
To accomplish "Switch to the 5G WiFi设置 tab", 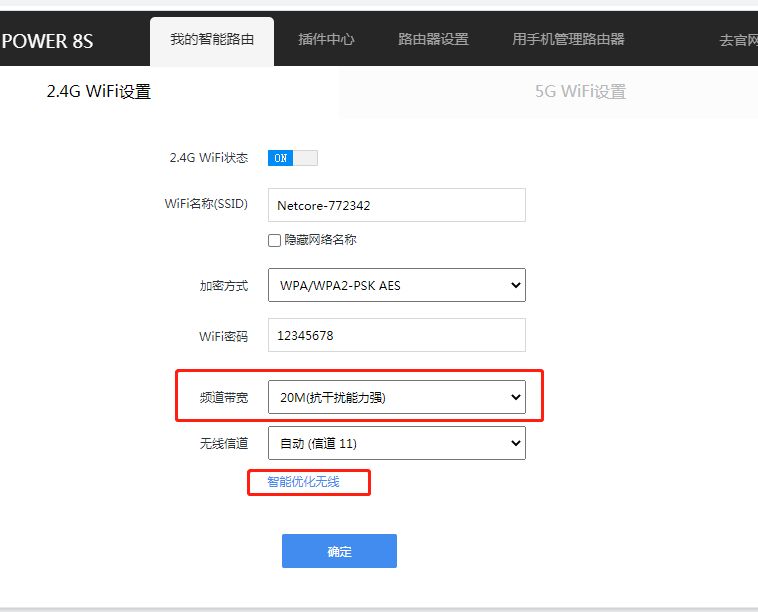I will pos(580,91).
